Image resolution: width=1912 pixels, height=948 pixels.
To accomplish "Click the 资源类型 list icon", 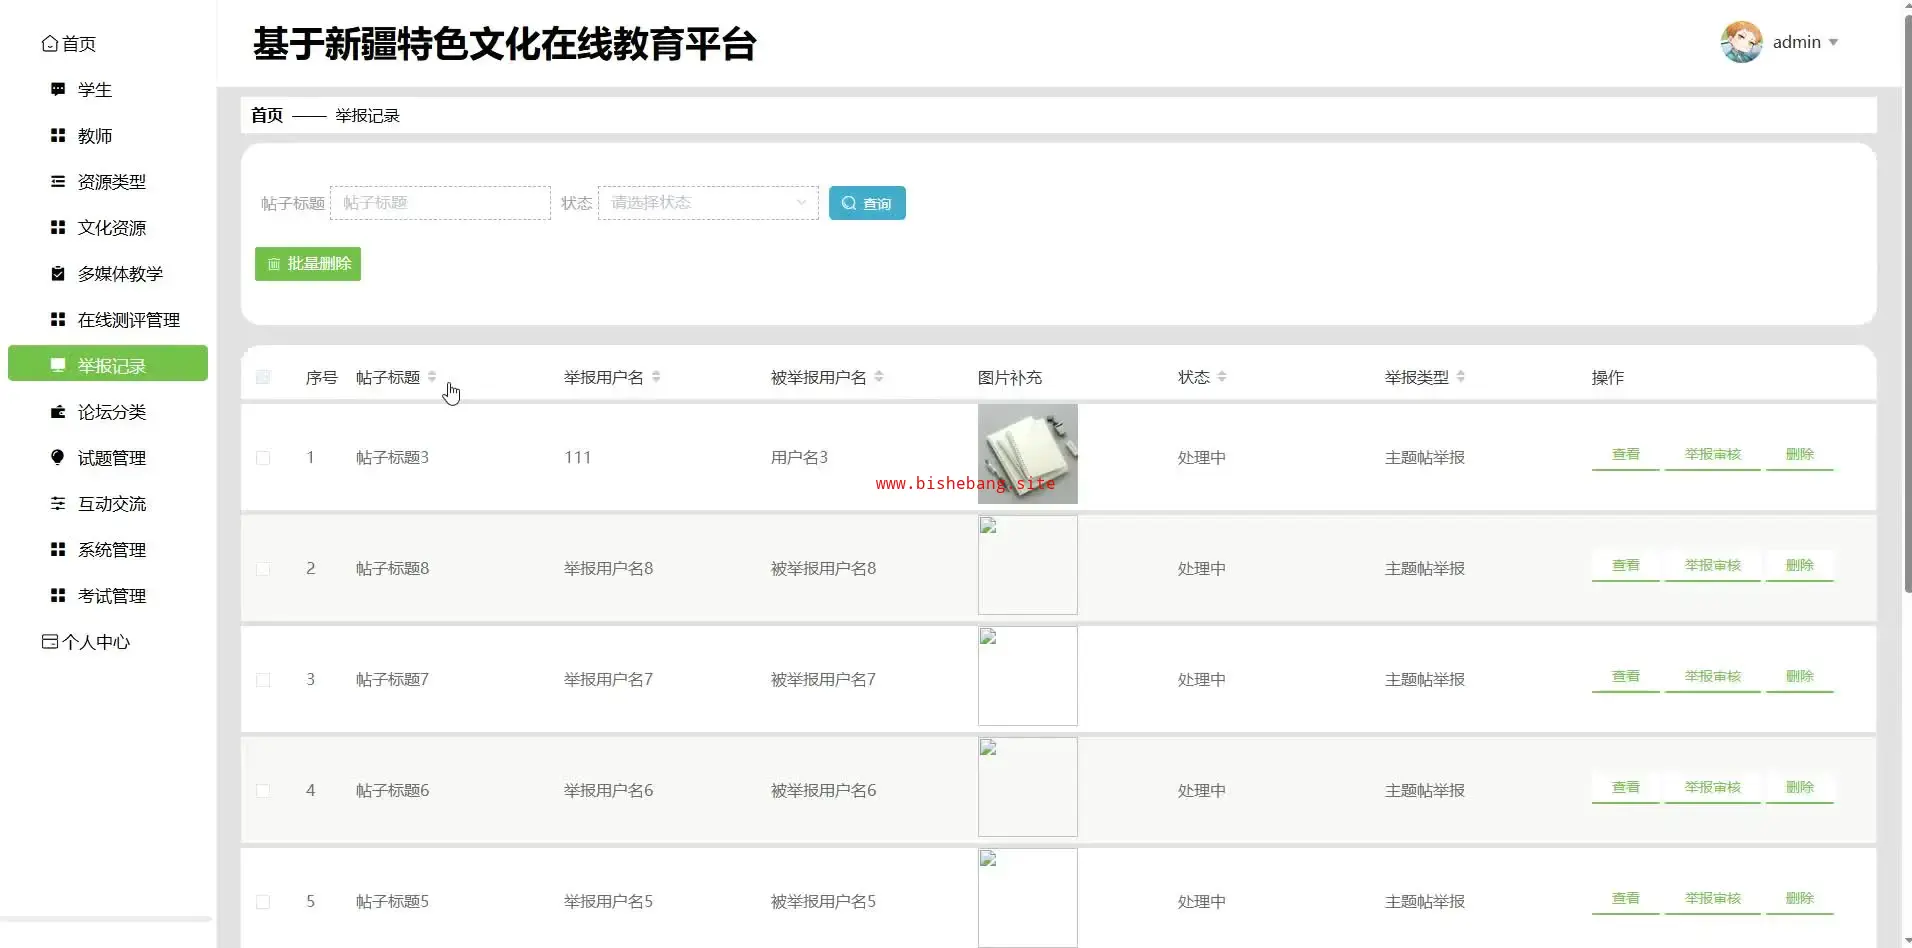I will (x=58, y=182).
